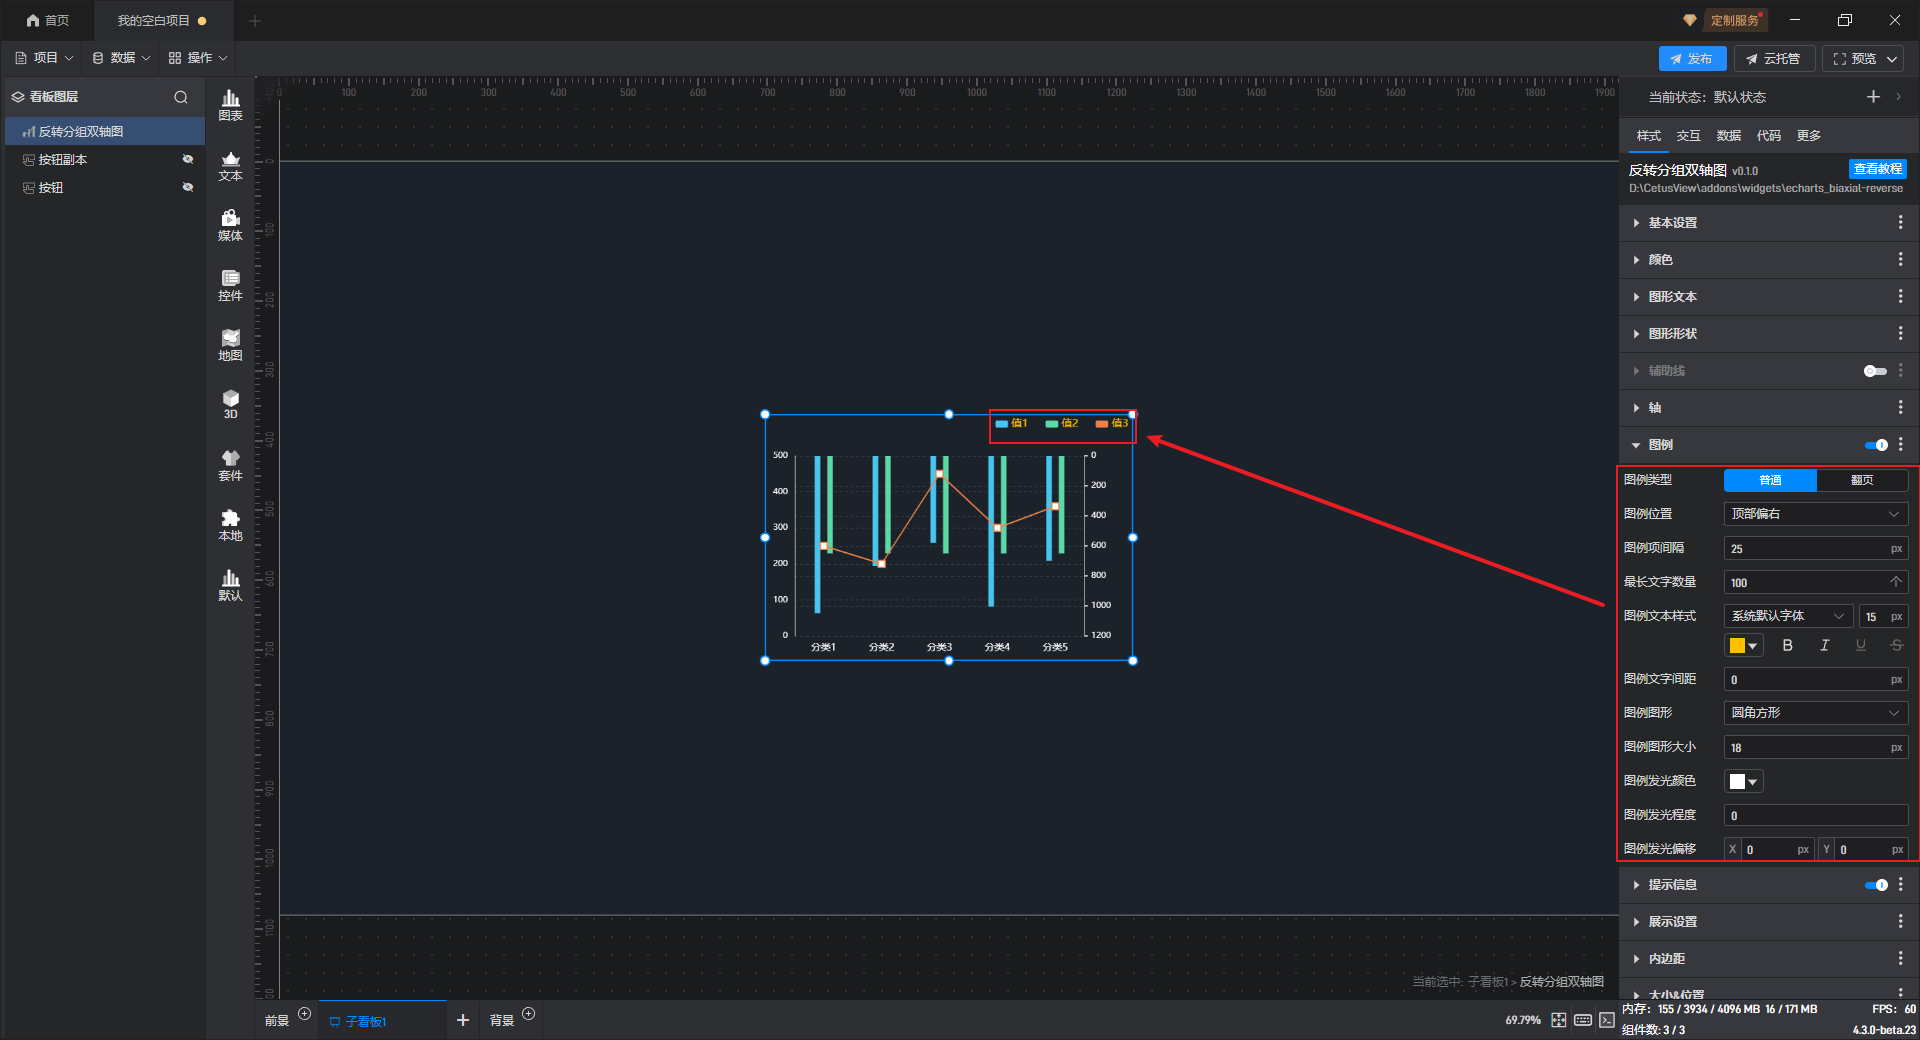Search layers in 看板图层 panel
The width and height of the screenshot is (1920, 1040).
(181, 97)
